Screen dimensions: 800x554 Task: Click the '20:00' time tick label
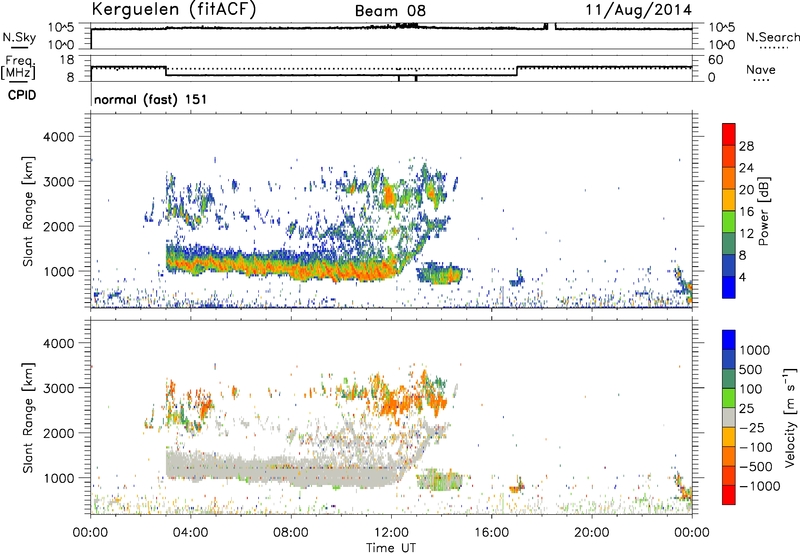coord(592,533)
